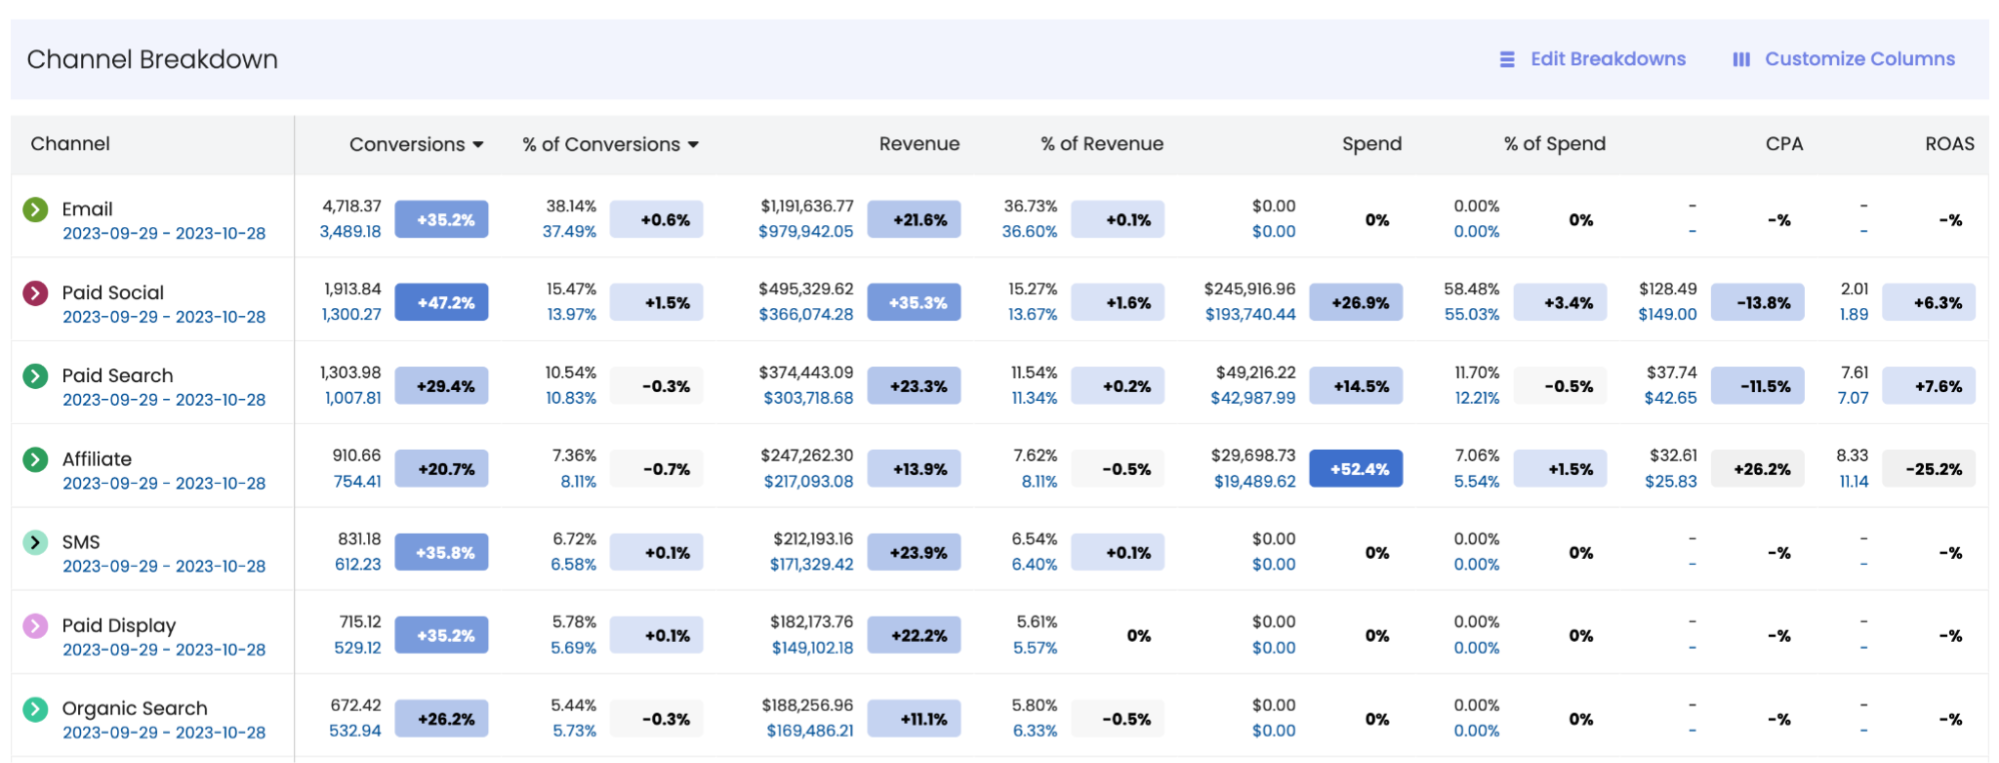Click SMS revenue value $212,193.16
The width and height of the screenshot is (1999, 763).
tap(813, 539)
